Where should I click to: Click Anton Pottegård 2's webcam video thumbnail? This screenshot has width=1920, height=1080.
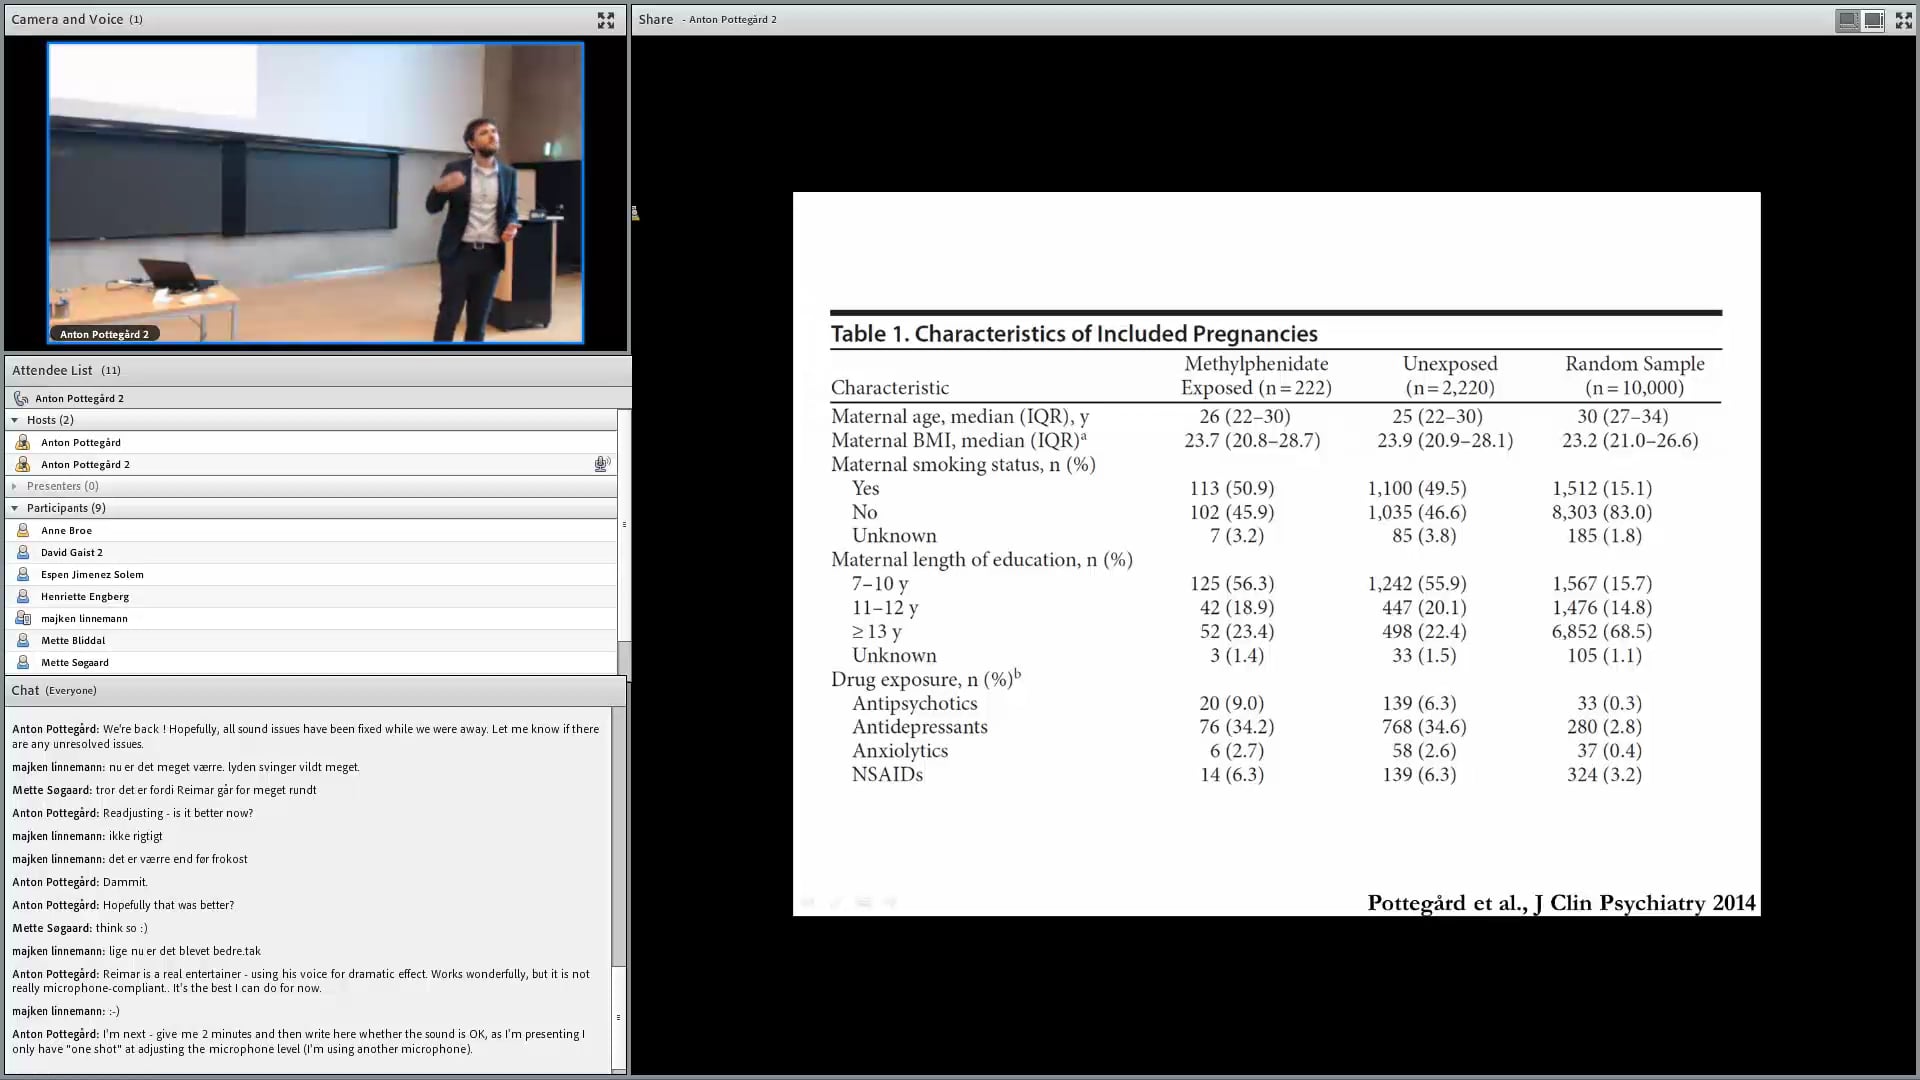pyautogui.click(x=316, y=192)
